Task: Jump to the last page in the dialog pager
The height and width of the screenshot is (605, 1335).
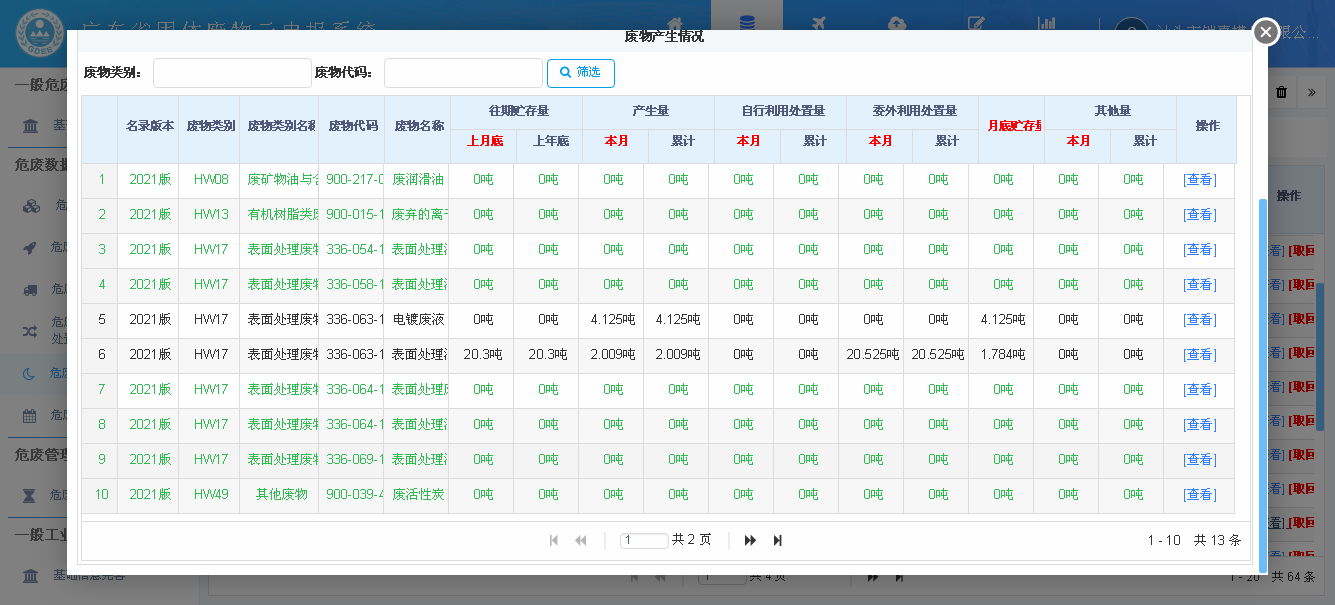Action: tap(777, 540)
